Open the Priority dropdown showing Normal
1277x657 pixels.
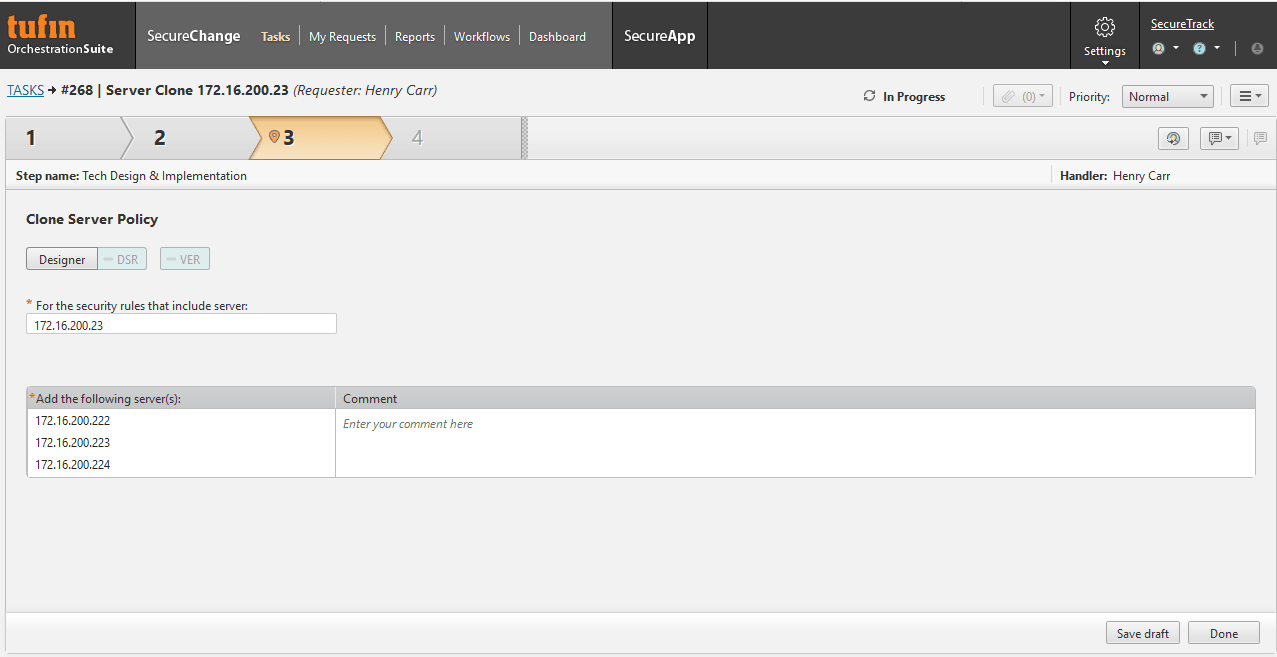(1166, 96)
